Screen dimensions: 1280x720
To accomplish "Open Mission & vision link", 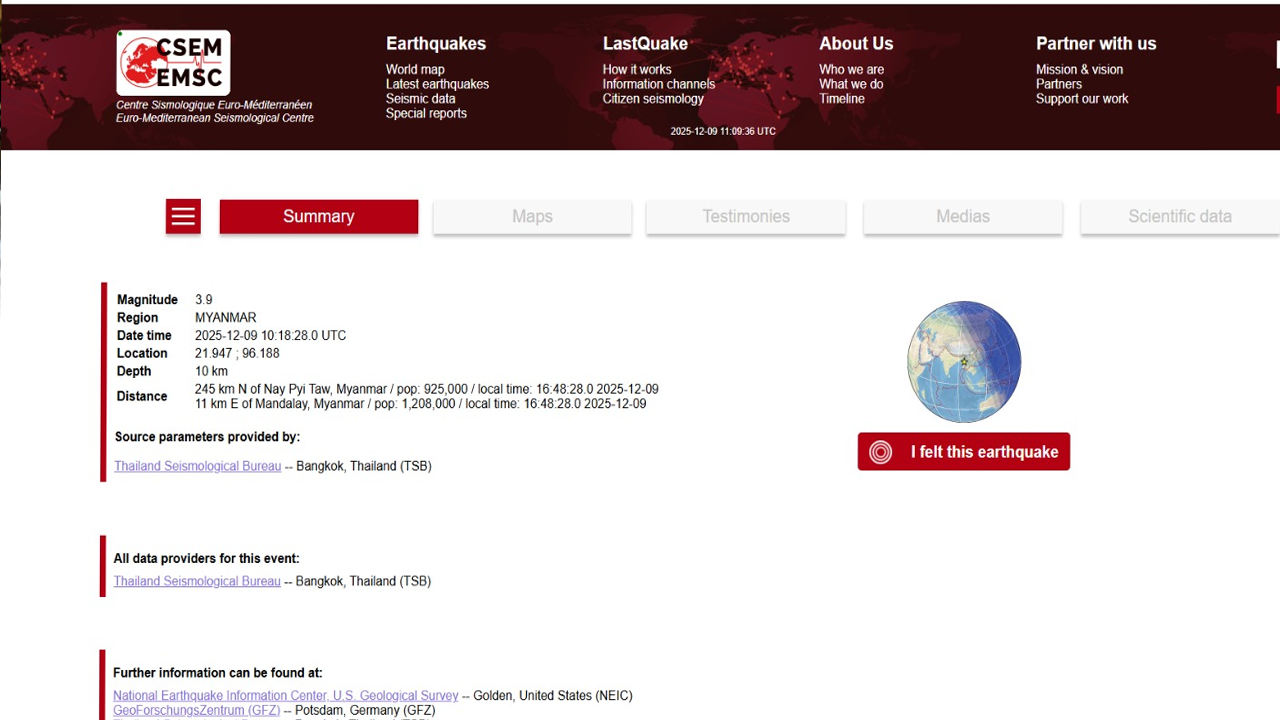I will (x=1079, y=70).
